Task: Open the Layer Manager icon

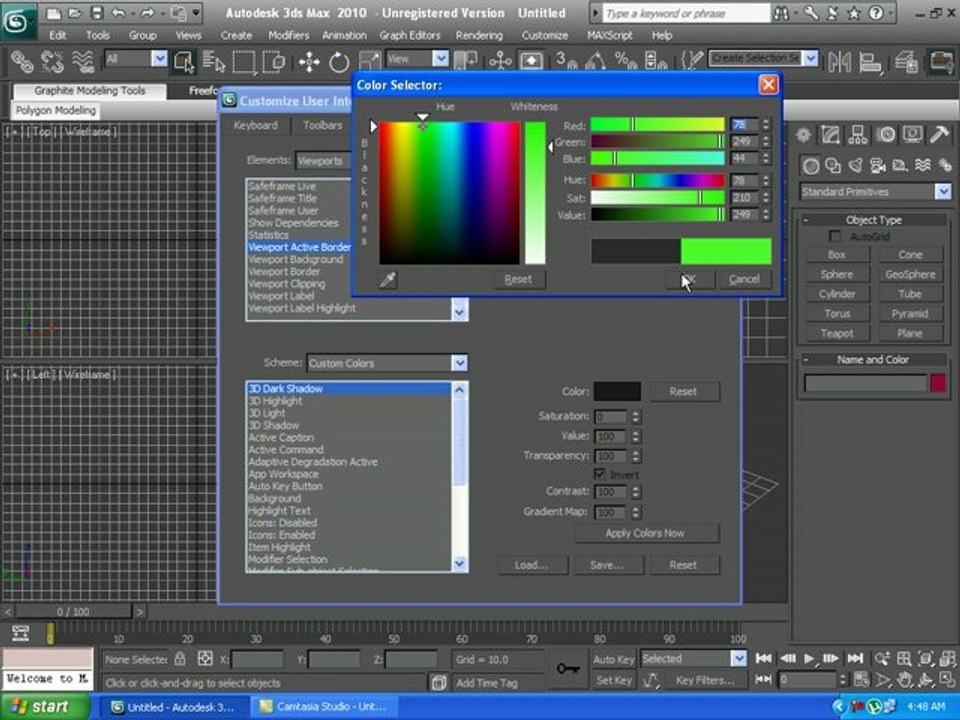Action: click(906, 61)
